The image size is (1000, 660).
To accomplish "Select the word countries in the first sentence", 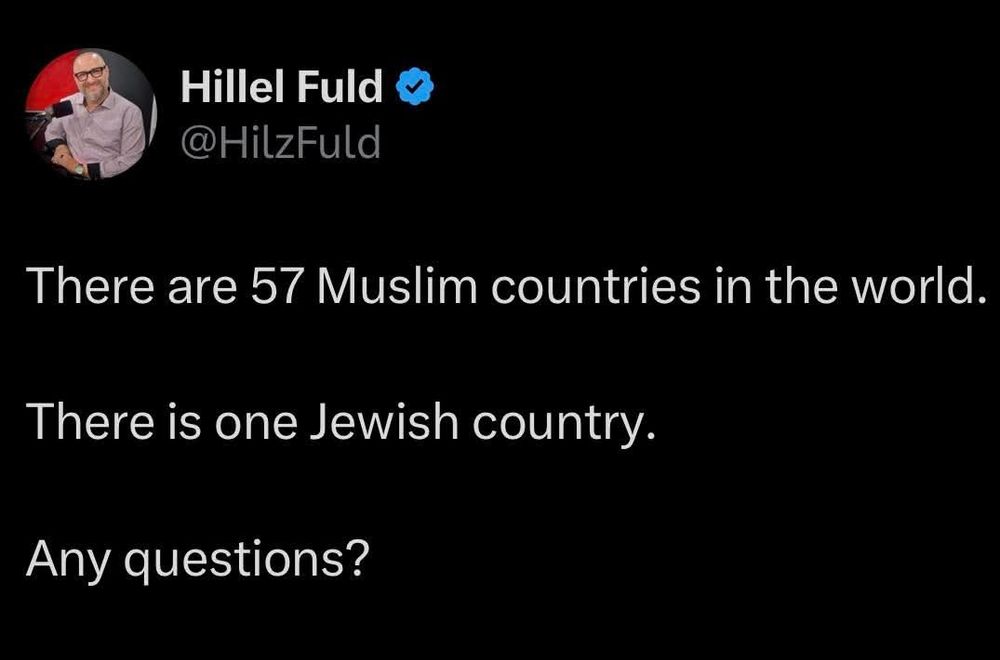I will tap(595, 286).
